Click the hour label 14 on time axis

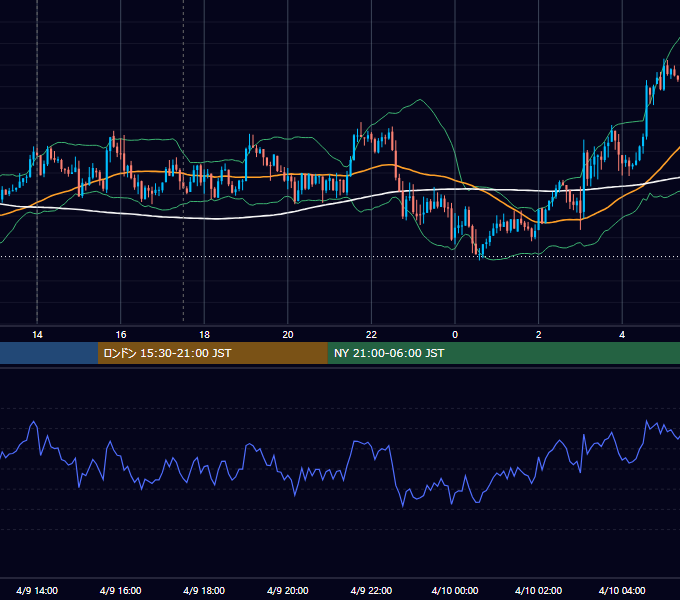coord(37,335)
